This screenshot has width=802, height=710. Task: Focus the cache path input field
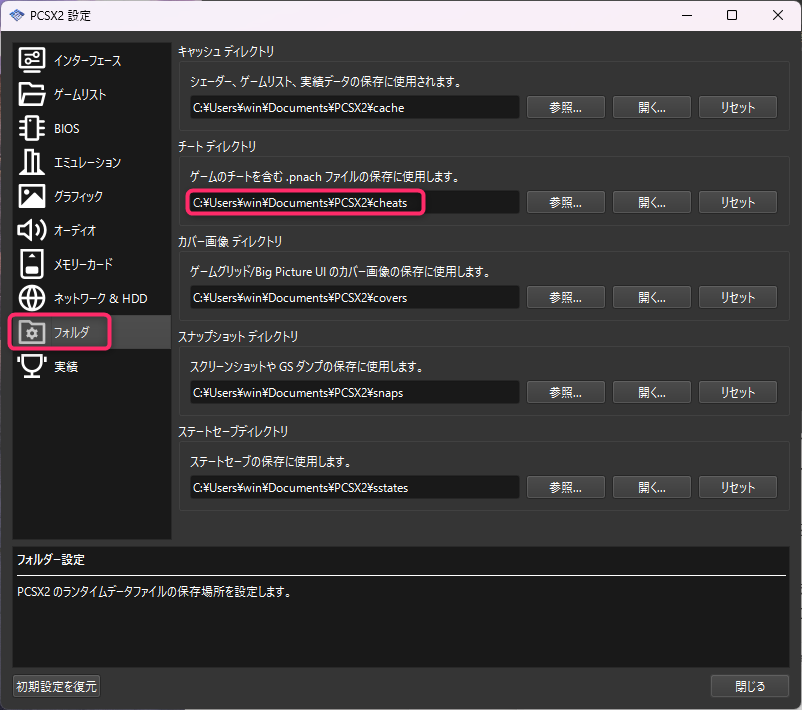coord(354,107)
